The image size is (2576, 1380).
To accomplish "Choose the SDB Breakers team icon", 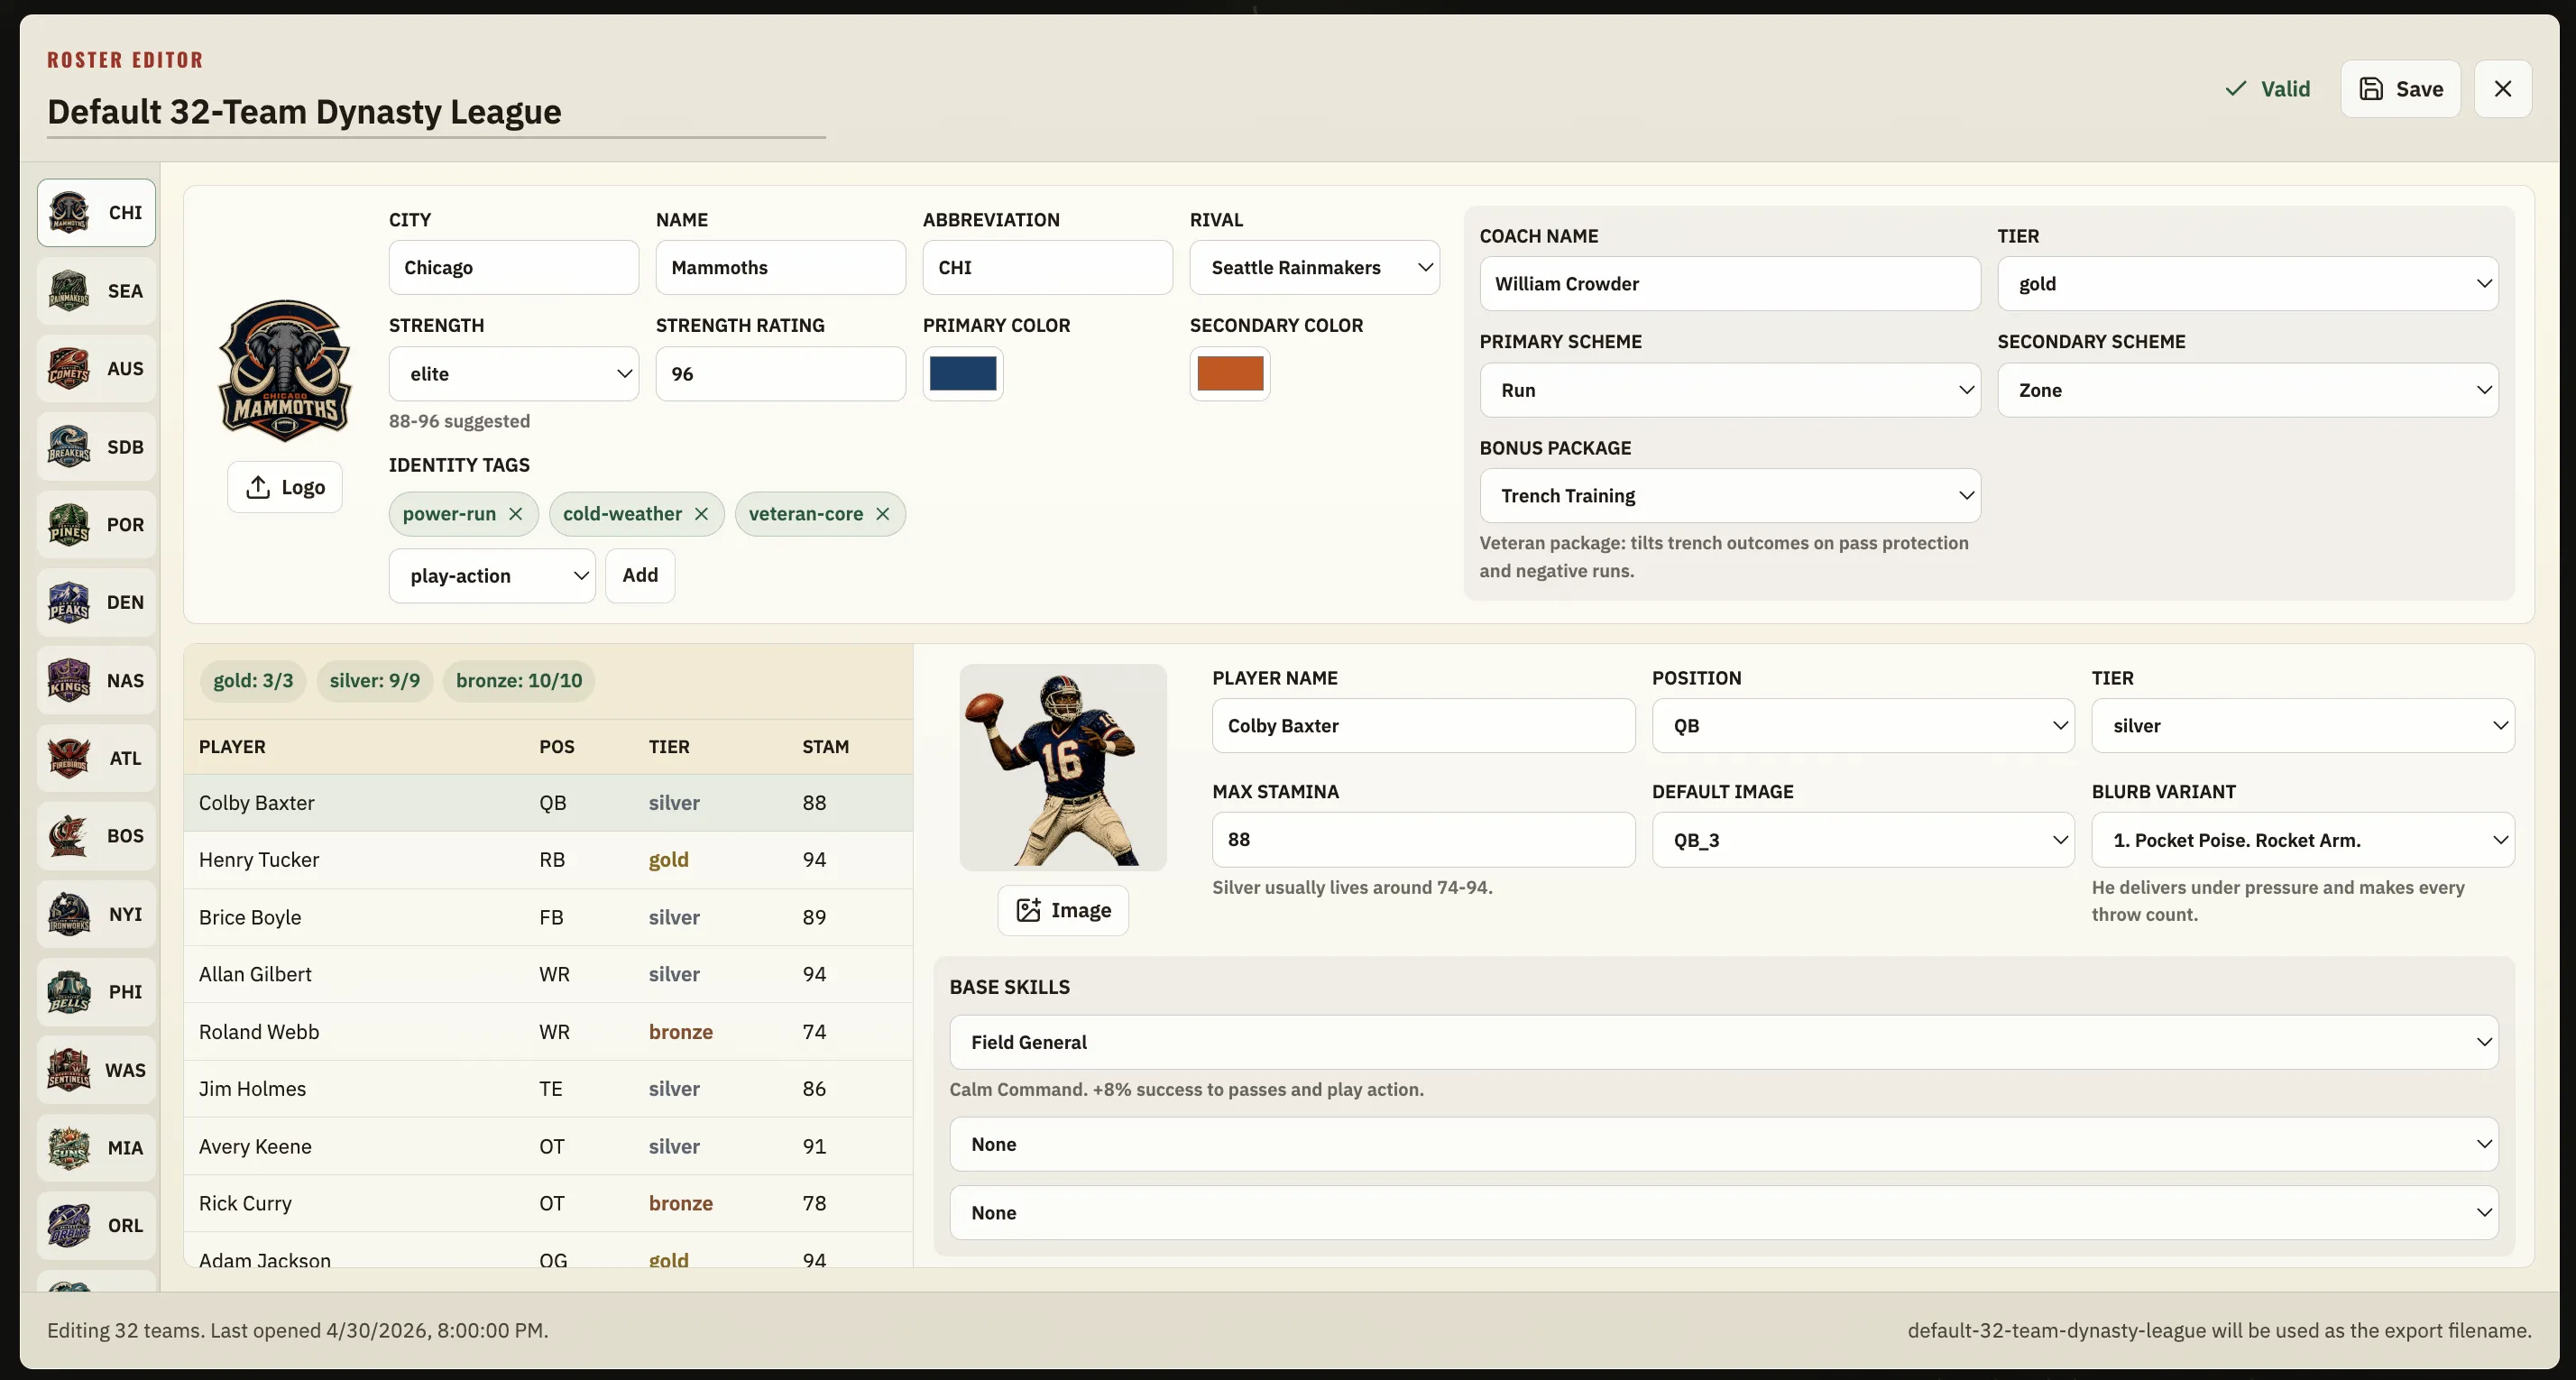I will (x=69, y=446).
